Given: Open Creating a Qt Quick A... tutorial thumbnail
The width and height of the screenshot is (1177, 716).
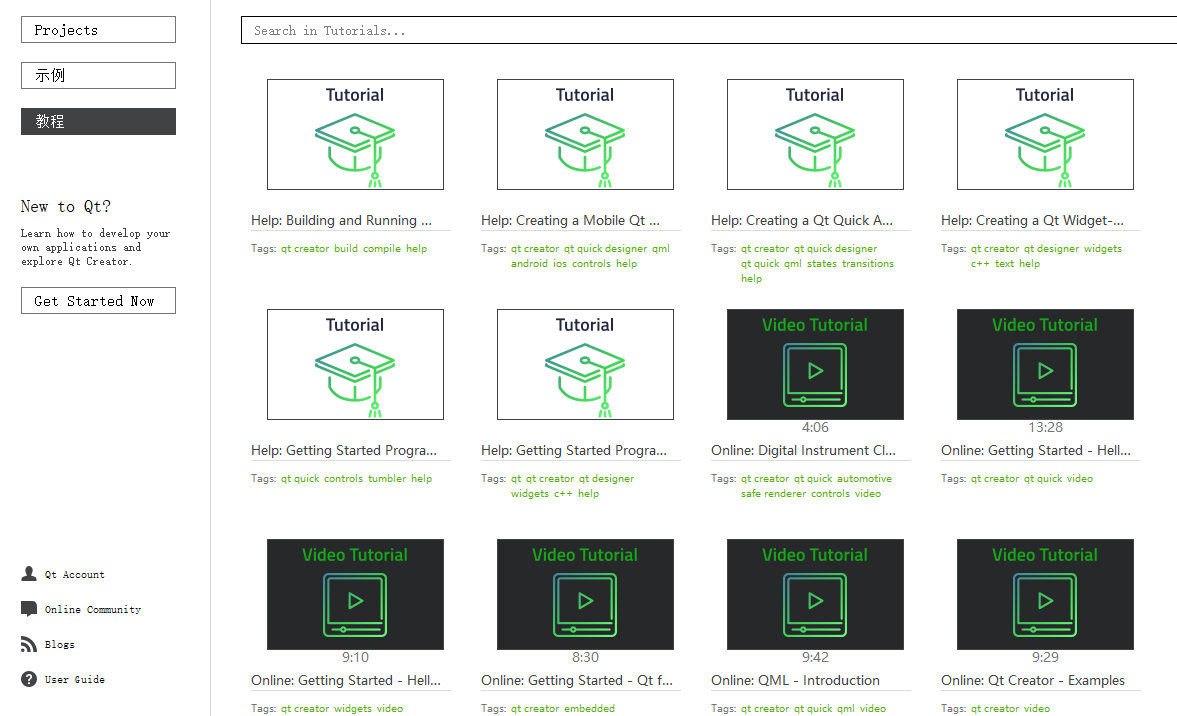Looking at the screenshot, I should pyautogui.click(x=815, y=134).
